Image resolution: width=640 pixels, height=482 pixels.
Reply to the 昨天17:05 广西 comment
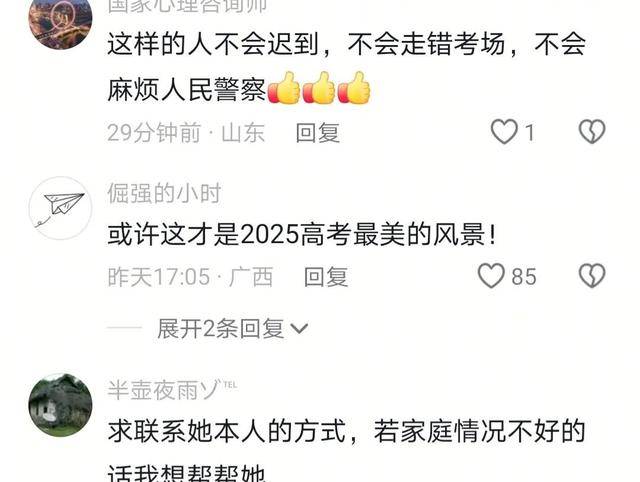pos(326,277)
